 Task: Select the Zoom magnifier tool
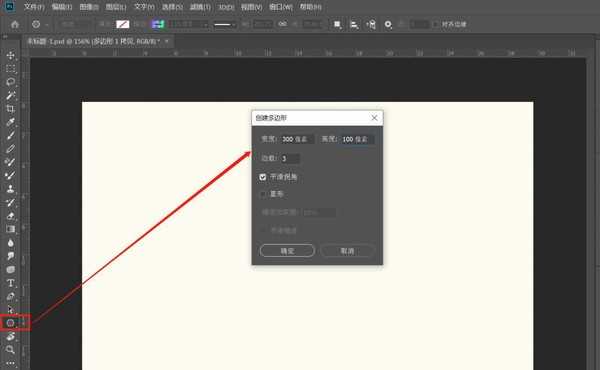pos(10,350)
